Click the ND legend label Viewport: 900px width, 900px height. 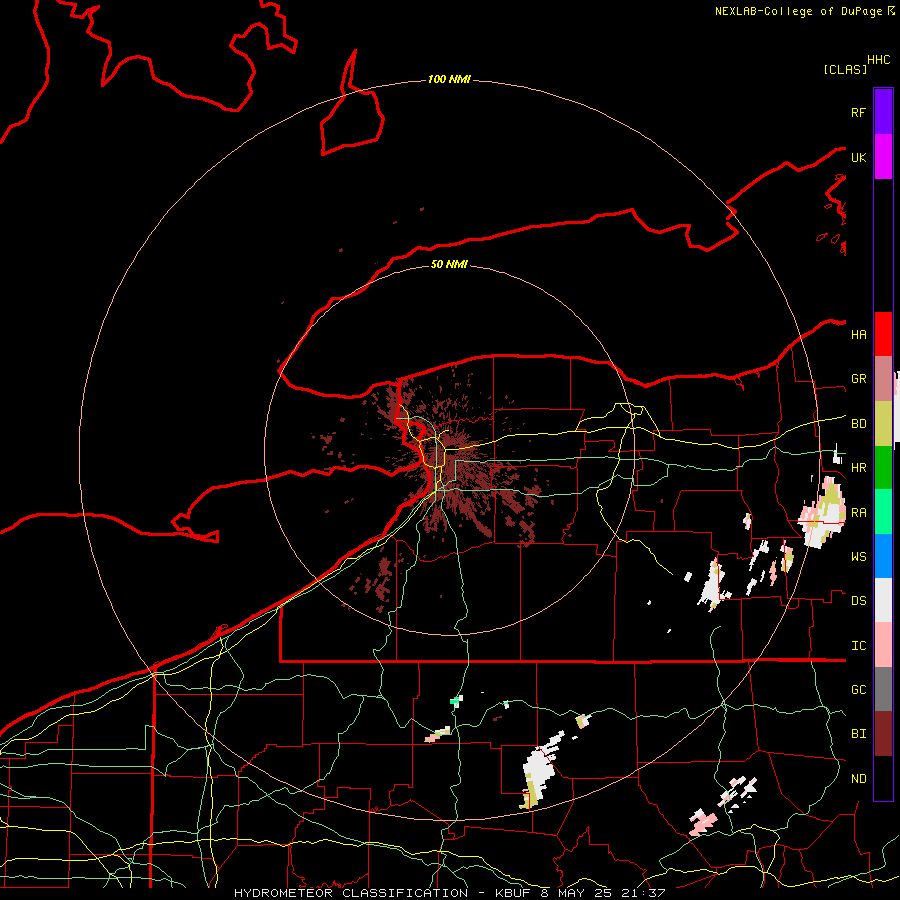click(x=858, y=779)
